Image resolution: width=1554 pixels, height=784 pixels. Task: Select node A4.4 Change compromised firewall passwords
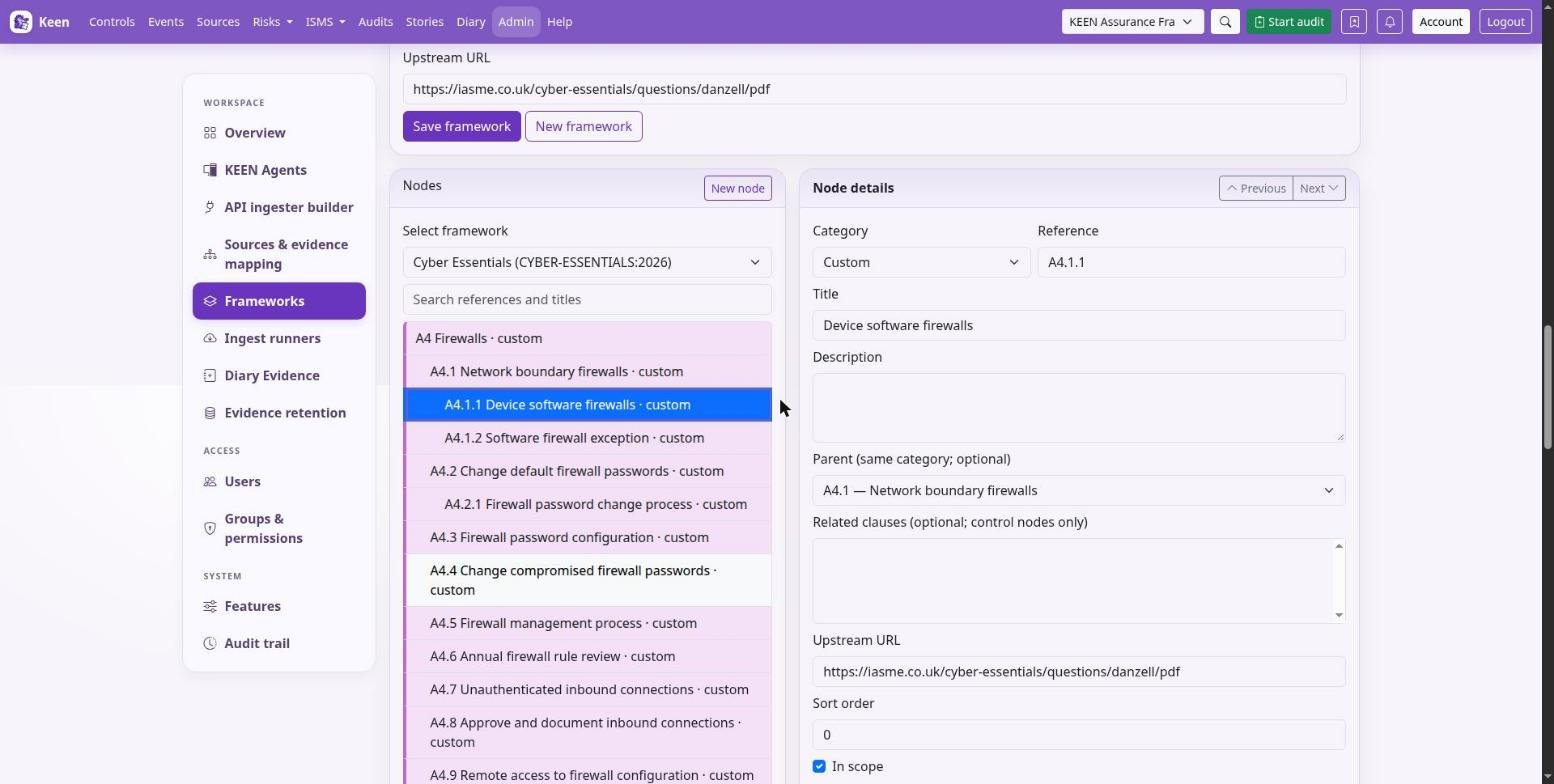pyautogui.click(x=587, y=580)
